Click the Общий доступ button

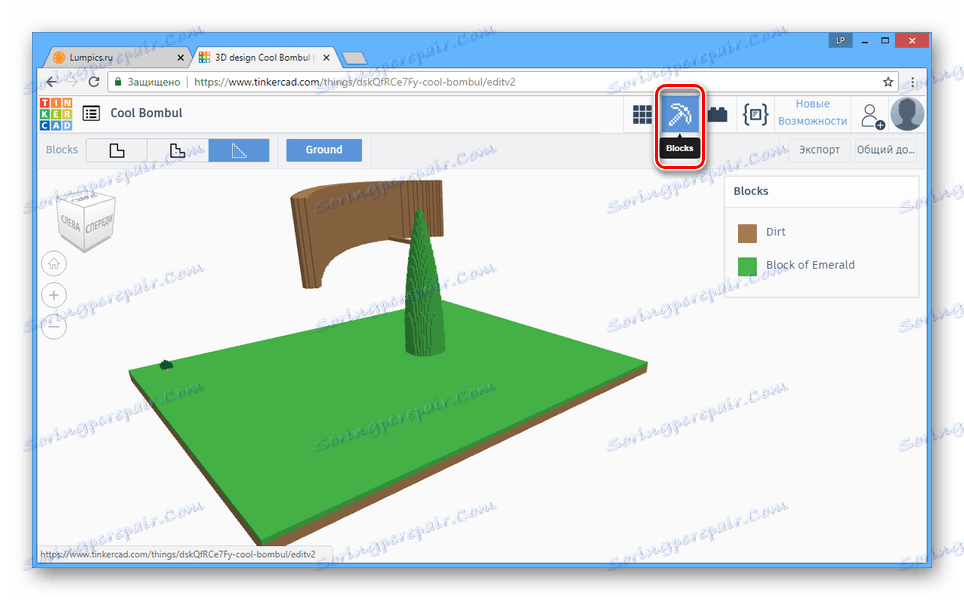886,150
